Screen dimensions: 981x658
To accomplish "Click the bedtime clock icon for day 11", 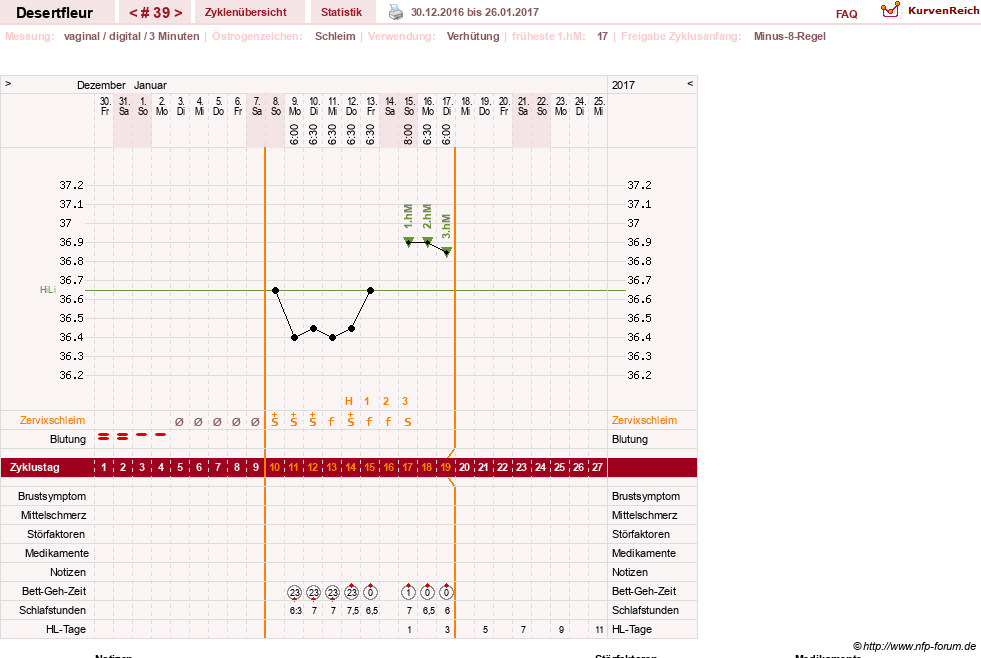I will [x=295, y=592].
